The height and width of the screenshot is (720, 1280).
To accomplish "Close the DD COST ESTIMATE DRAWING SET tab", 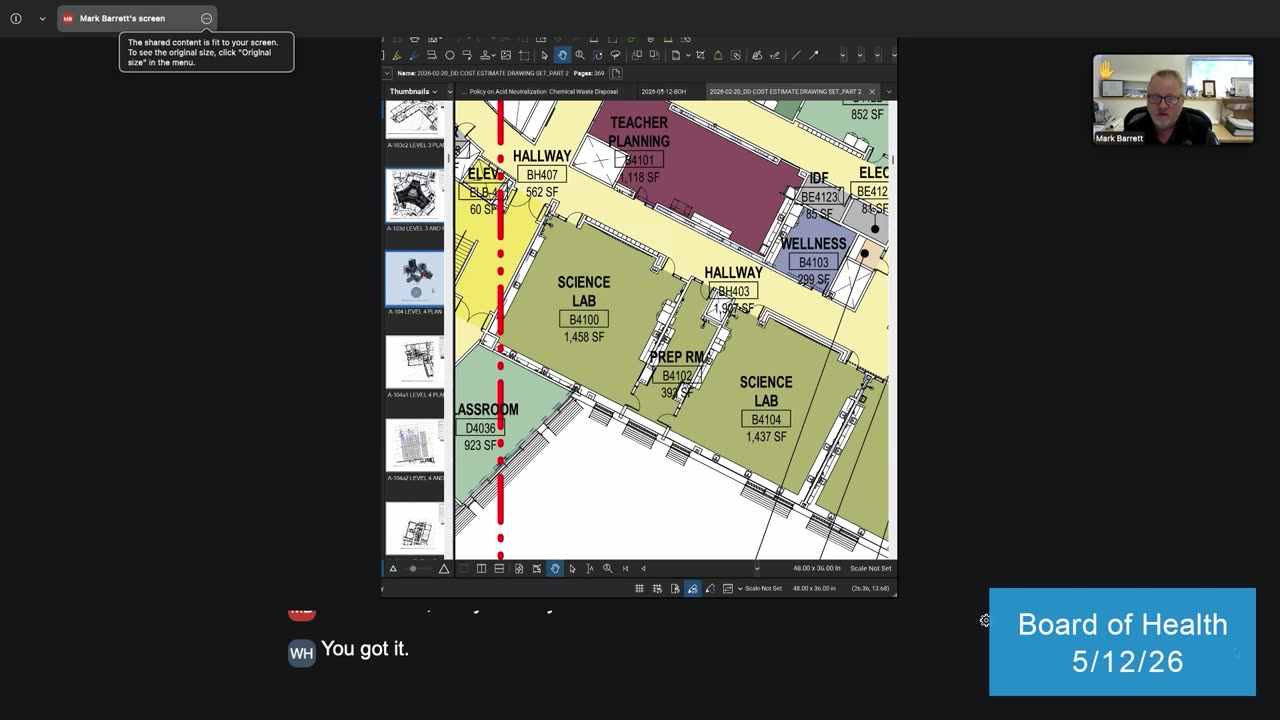I will 872,91.
